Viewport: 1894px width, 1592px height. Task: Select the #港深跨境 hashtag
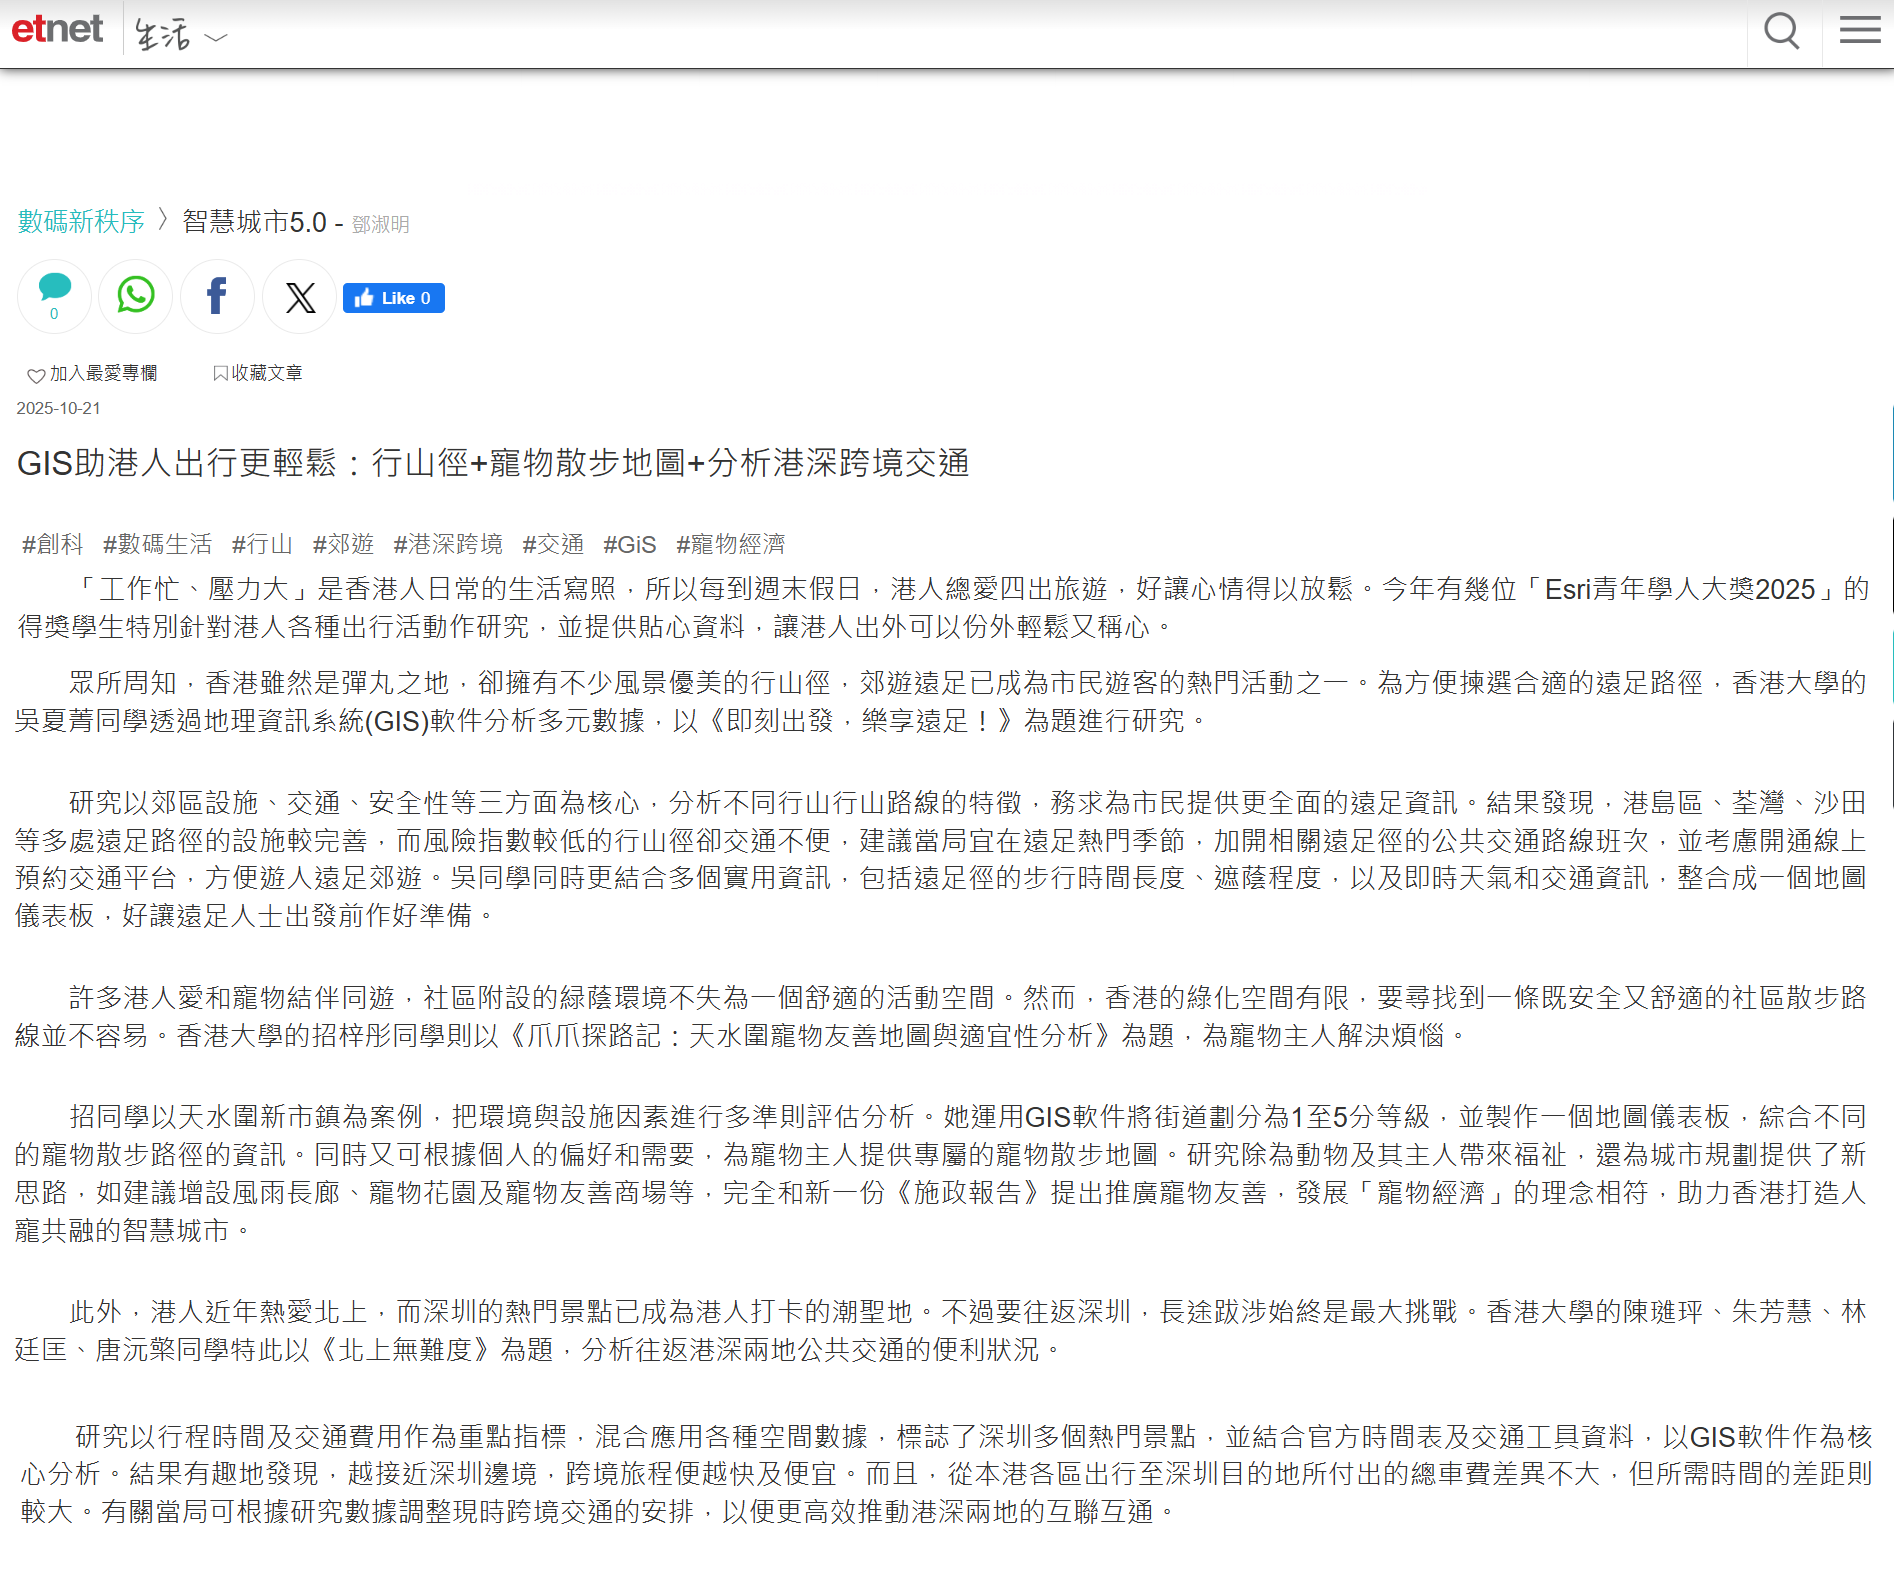[447, 544]
